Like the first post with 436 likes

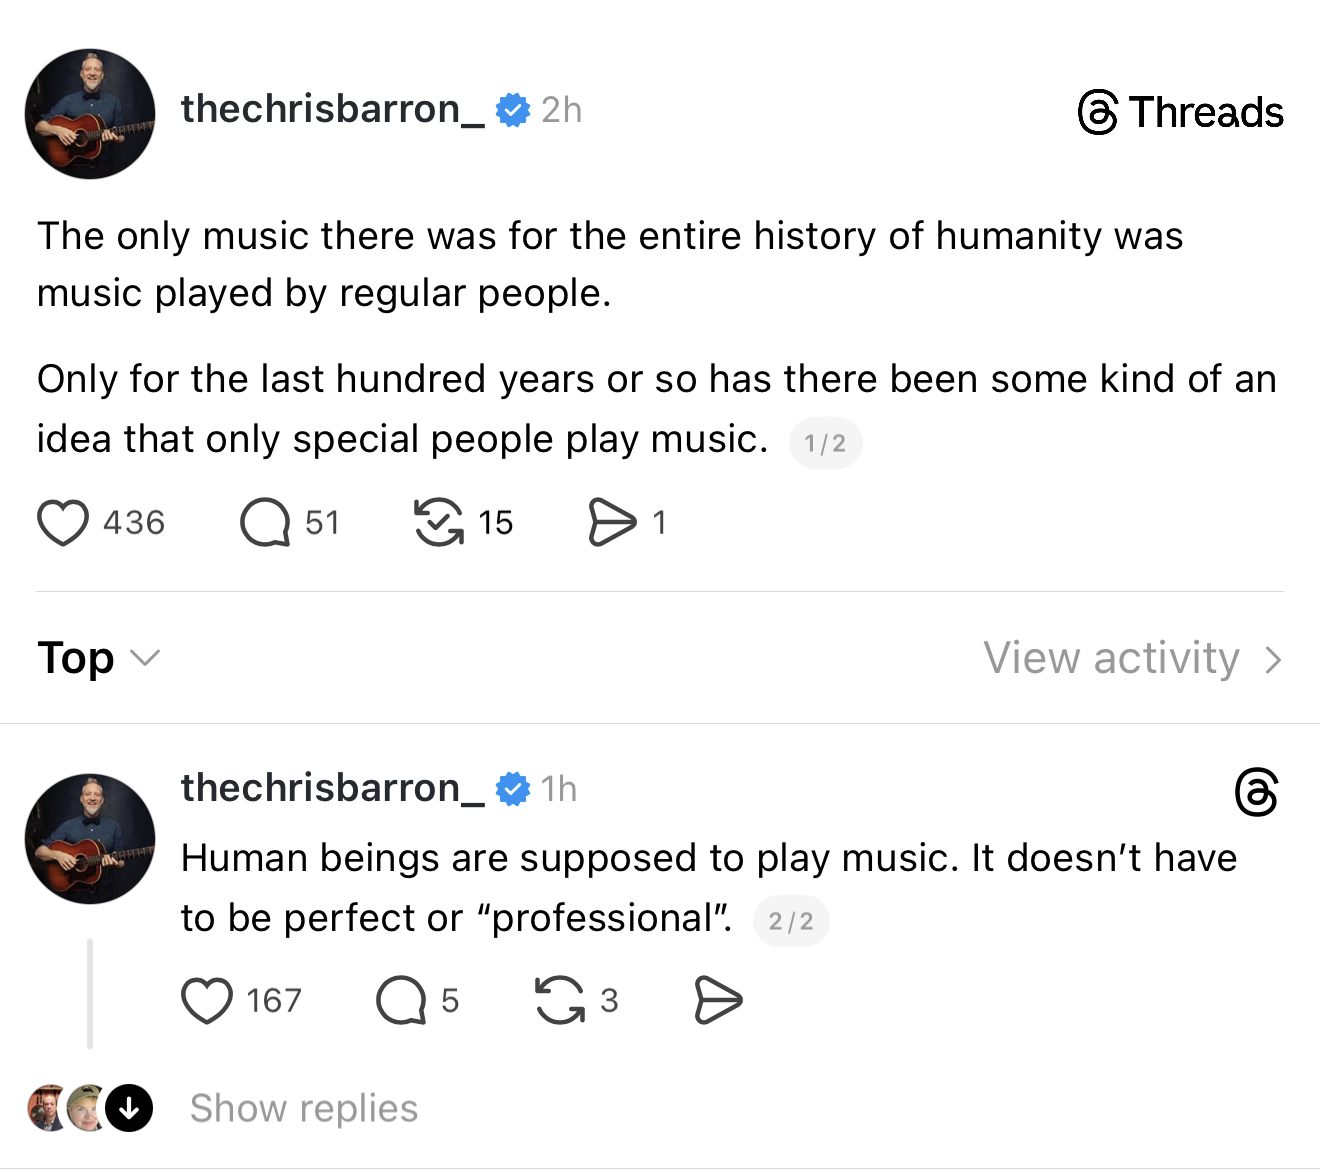(63, 522)
